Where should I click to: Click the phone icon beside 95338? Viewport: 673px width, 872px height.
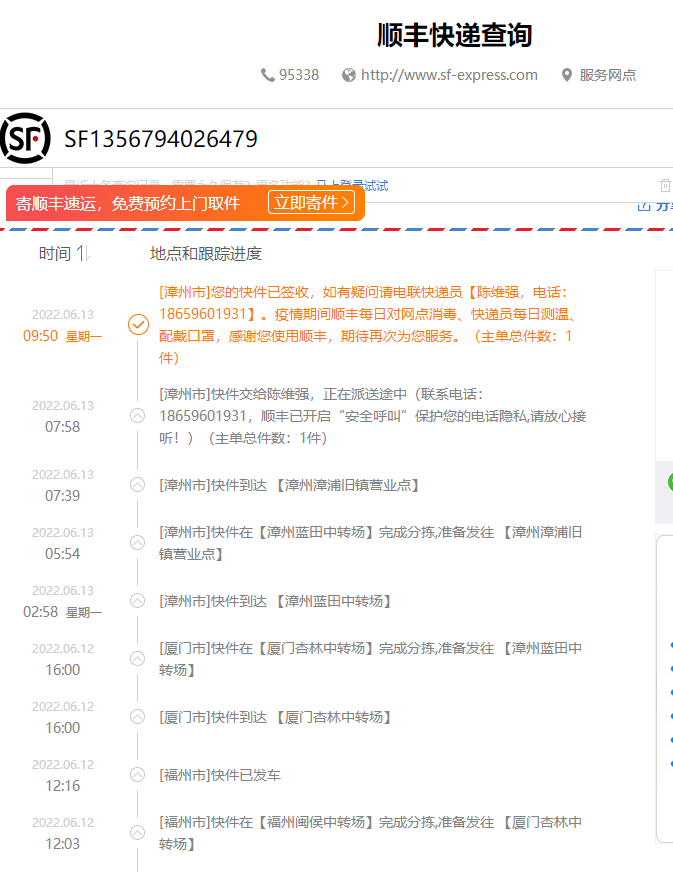pos(268,75)
